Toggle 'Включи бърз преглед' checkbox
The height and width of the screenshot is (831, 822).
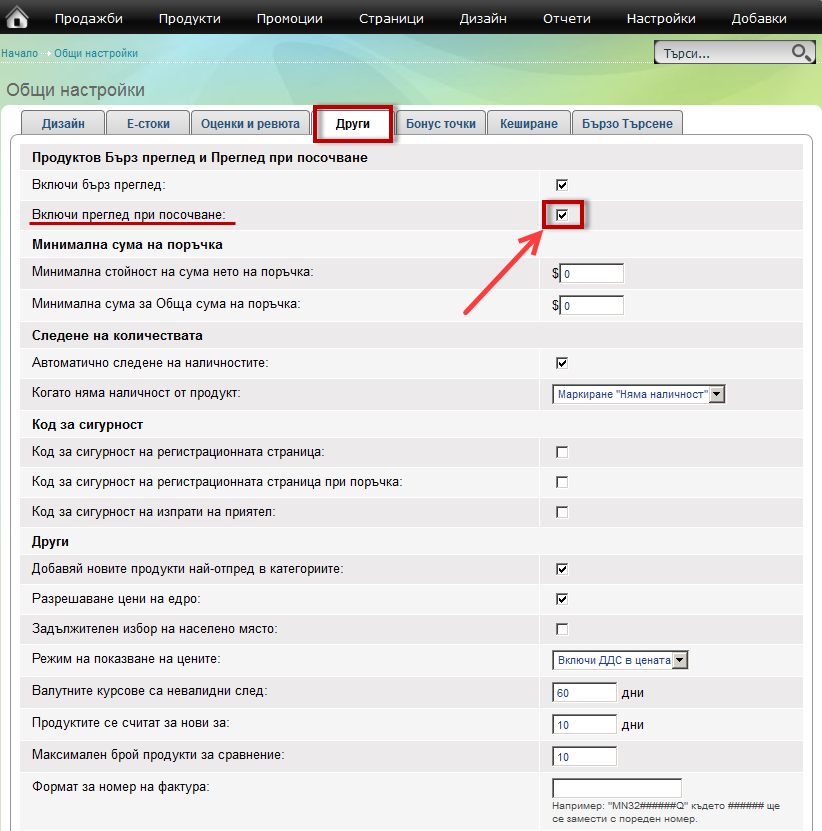[562, 185]
